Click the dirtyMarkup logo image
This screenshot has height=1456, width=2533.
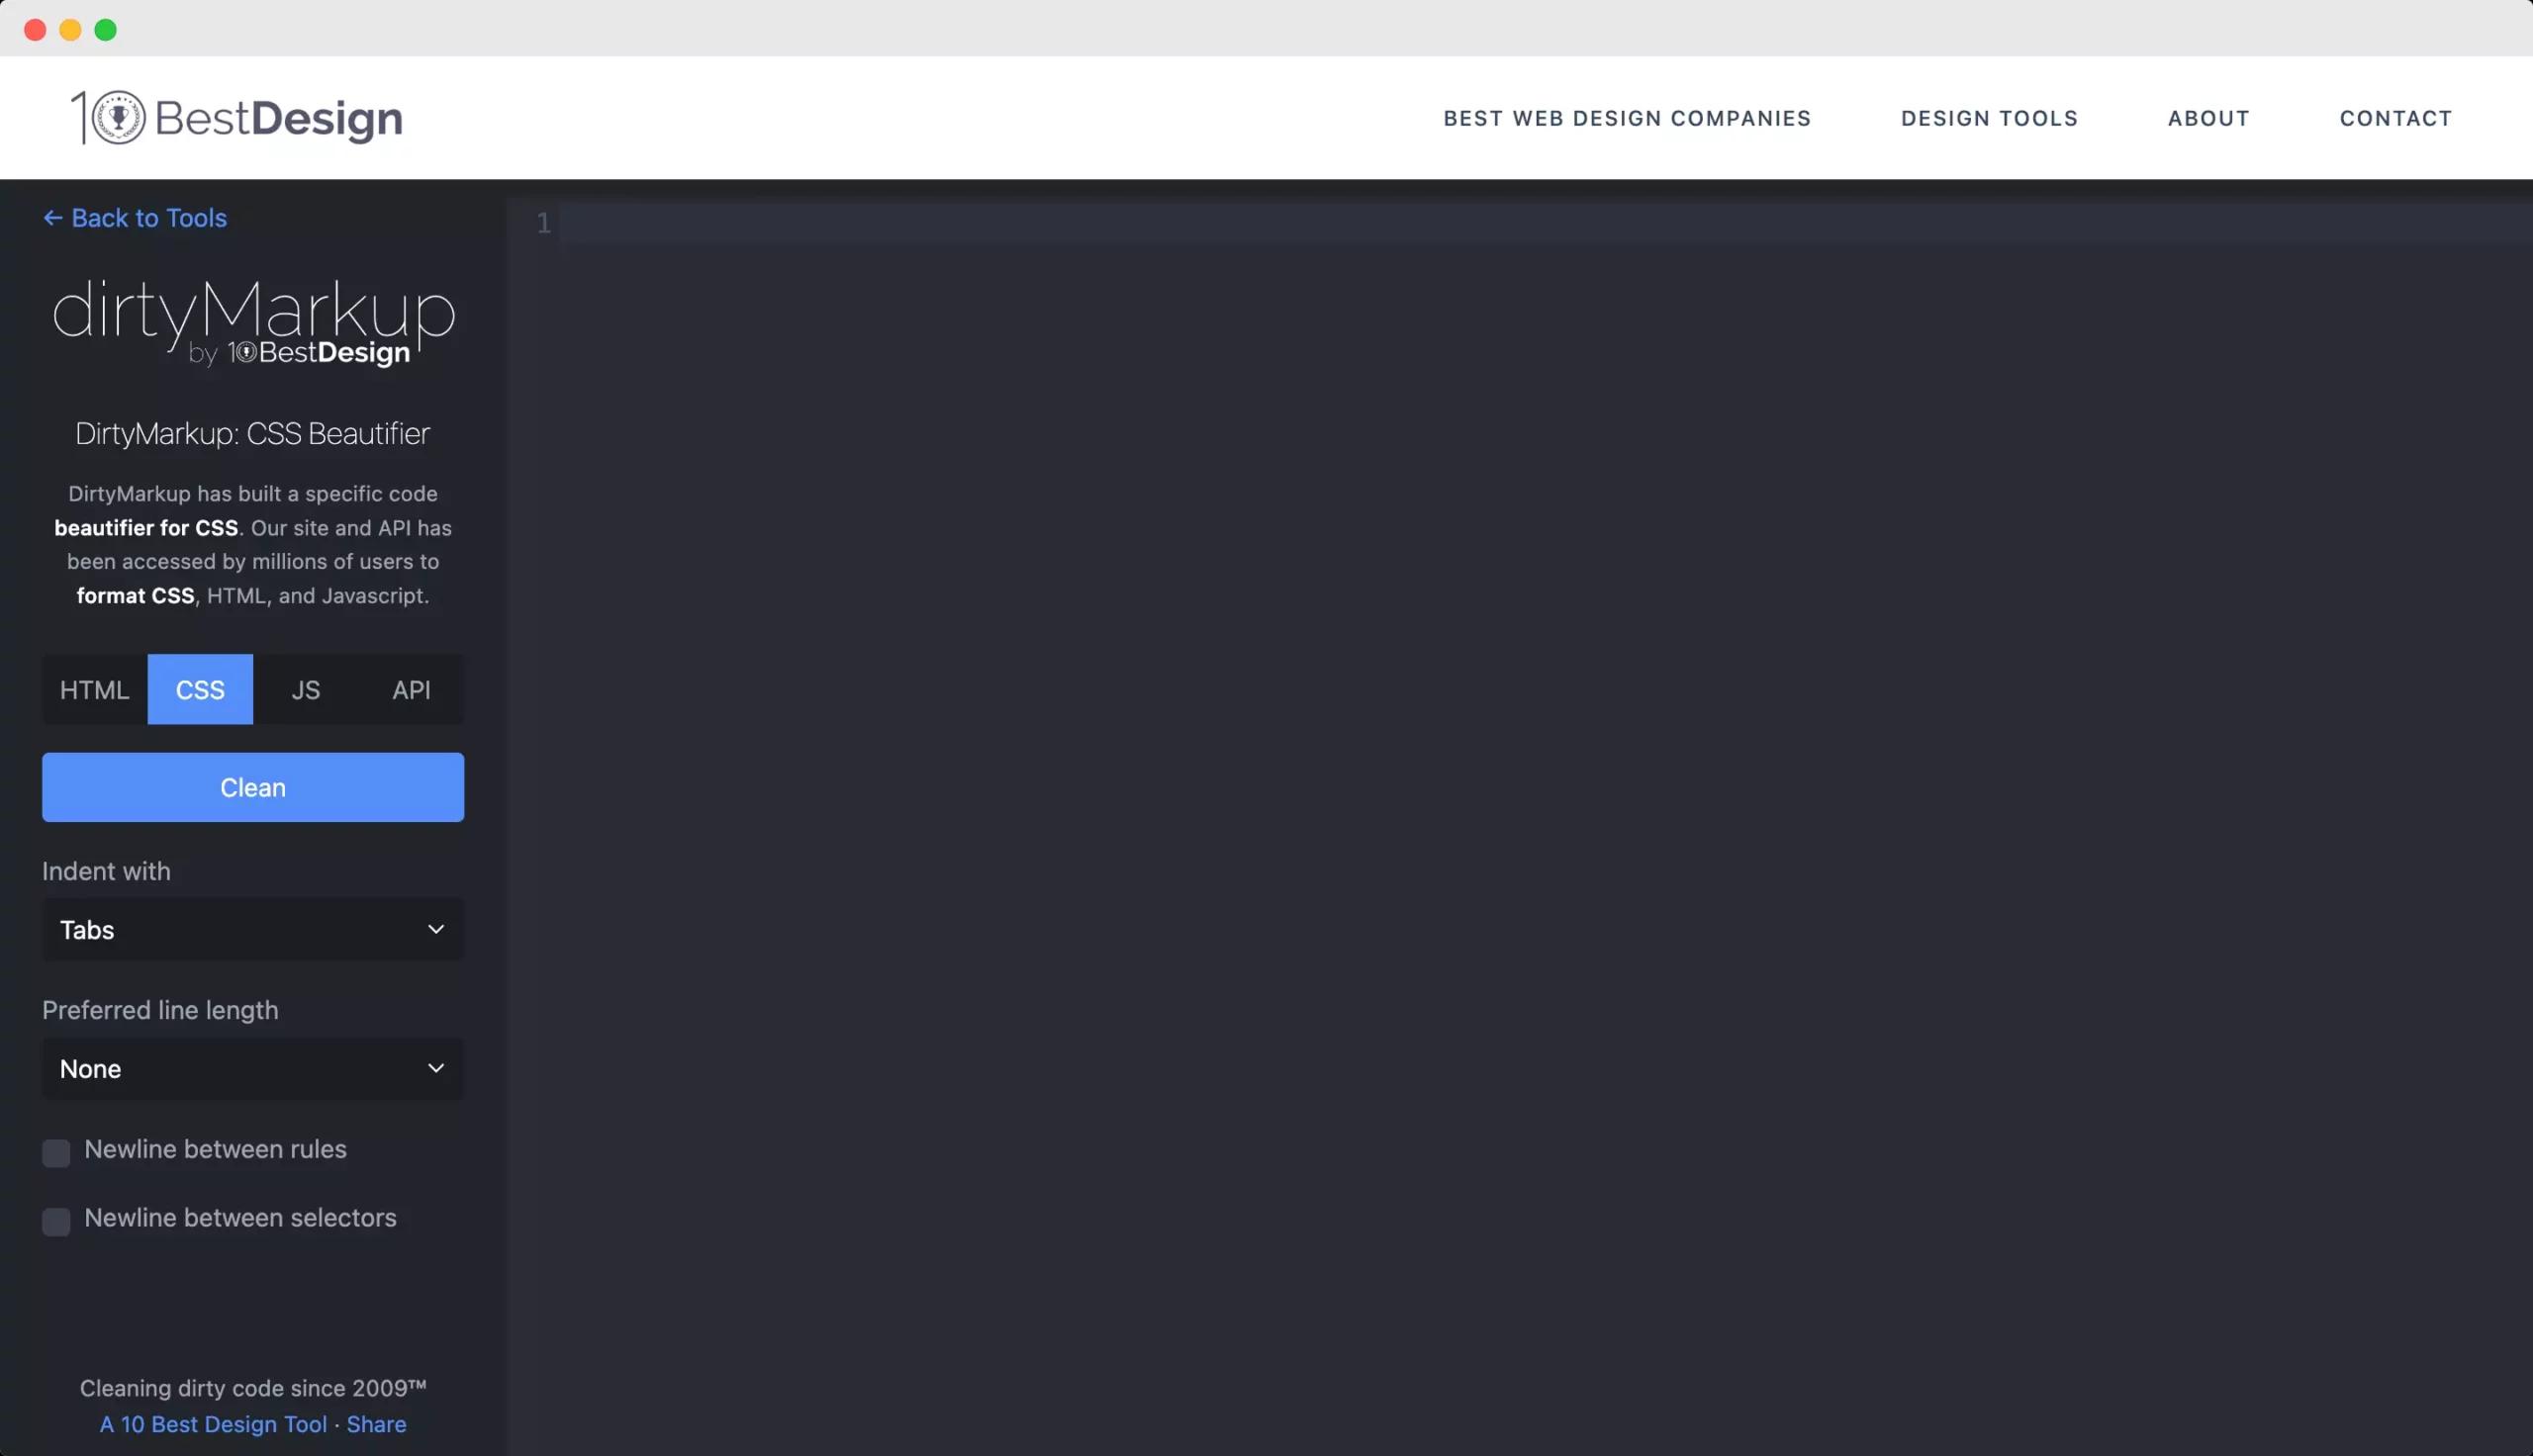click(x=252, y=320)
